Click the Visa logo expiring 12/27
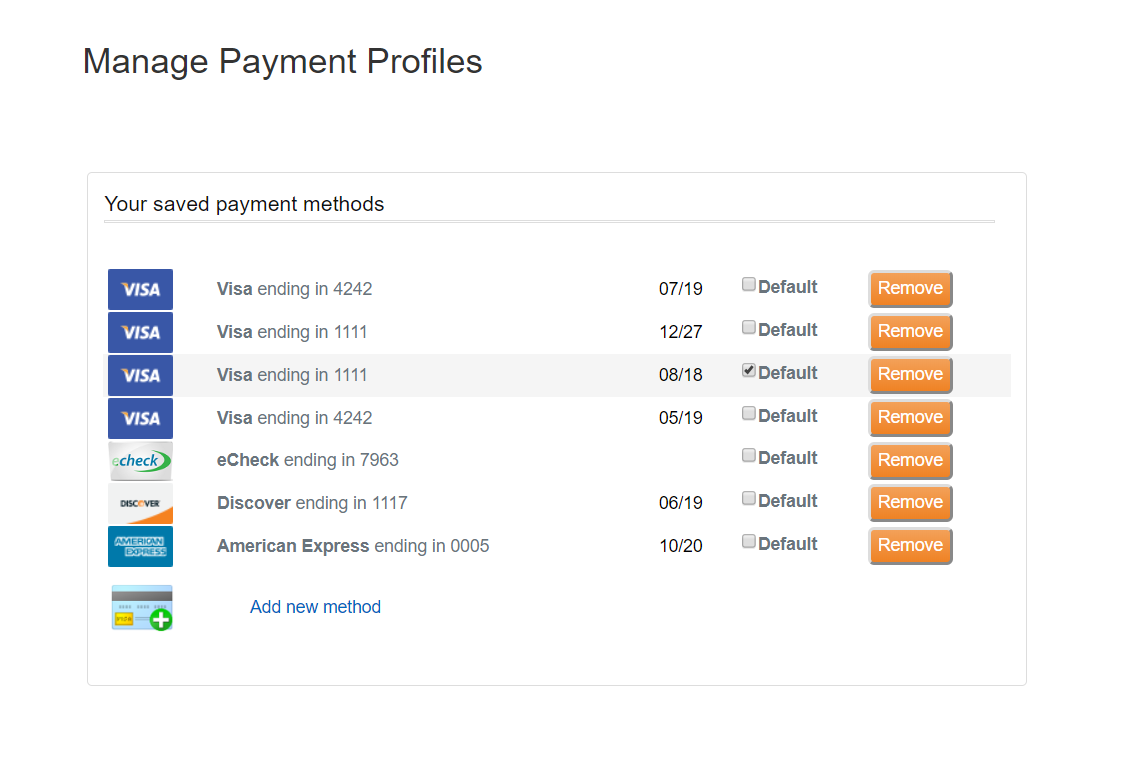Viewport: 1144px width, 776px height. [x=140, y=332]
